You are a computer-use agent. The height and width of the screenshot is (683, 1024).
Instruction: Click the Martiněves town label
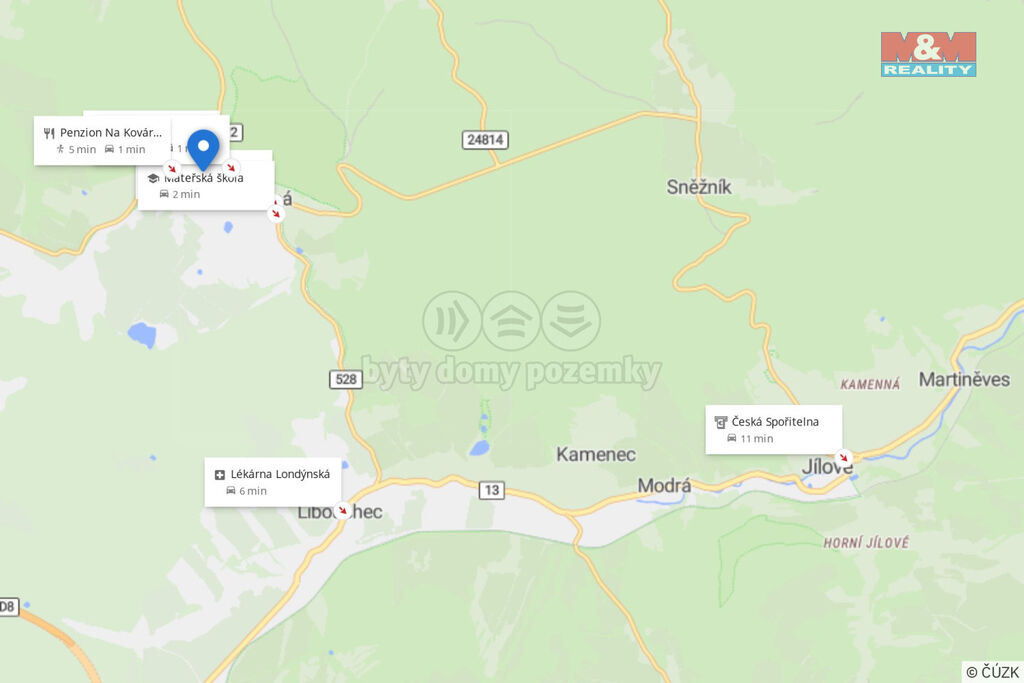point(964,379)
